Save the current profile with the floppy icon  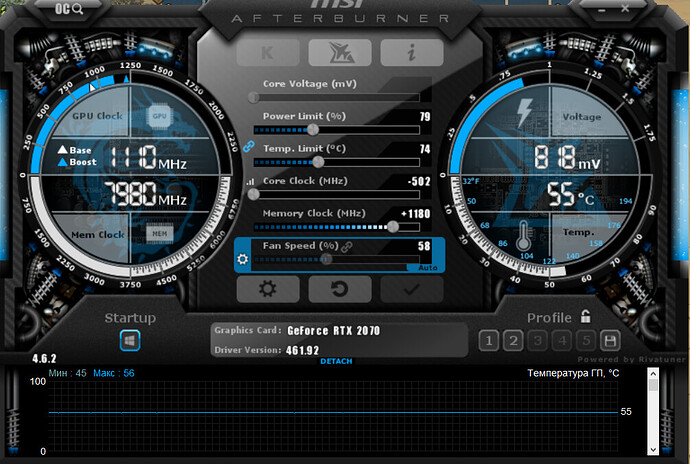(609, 341)
